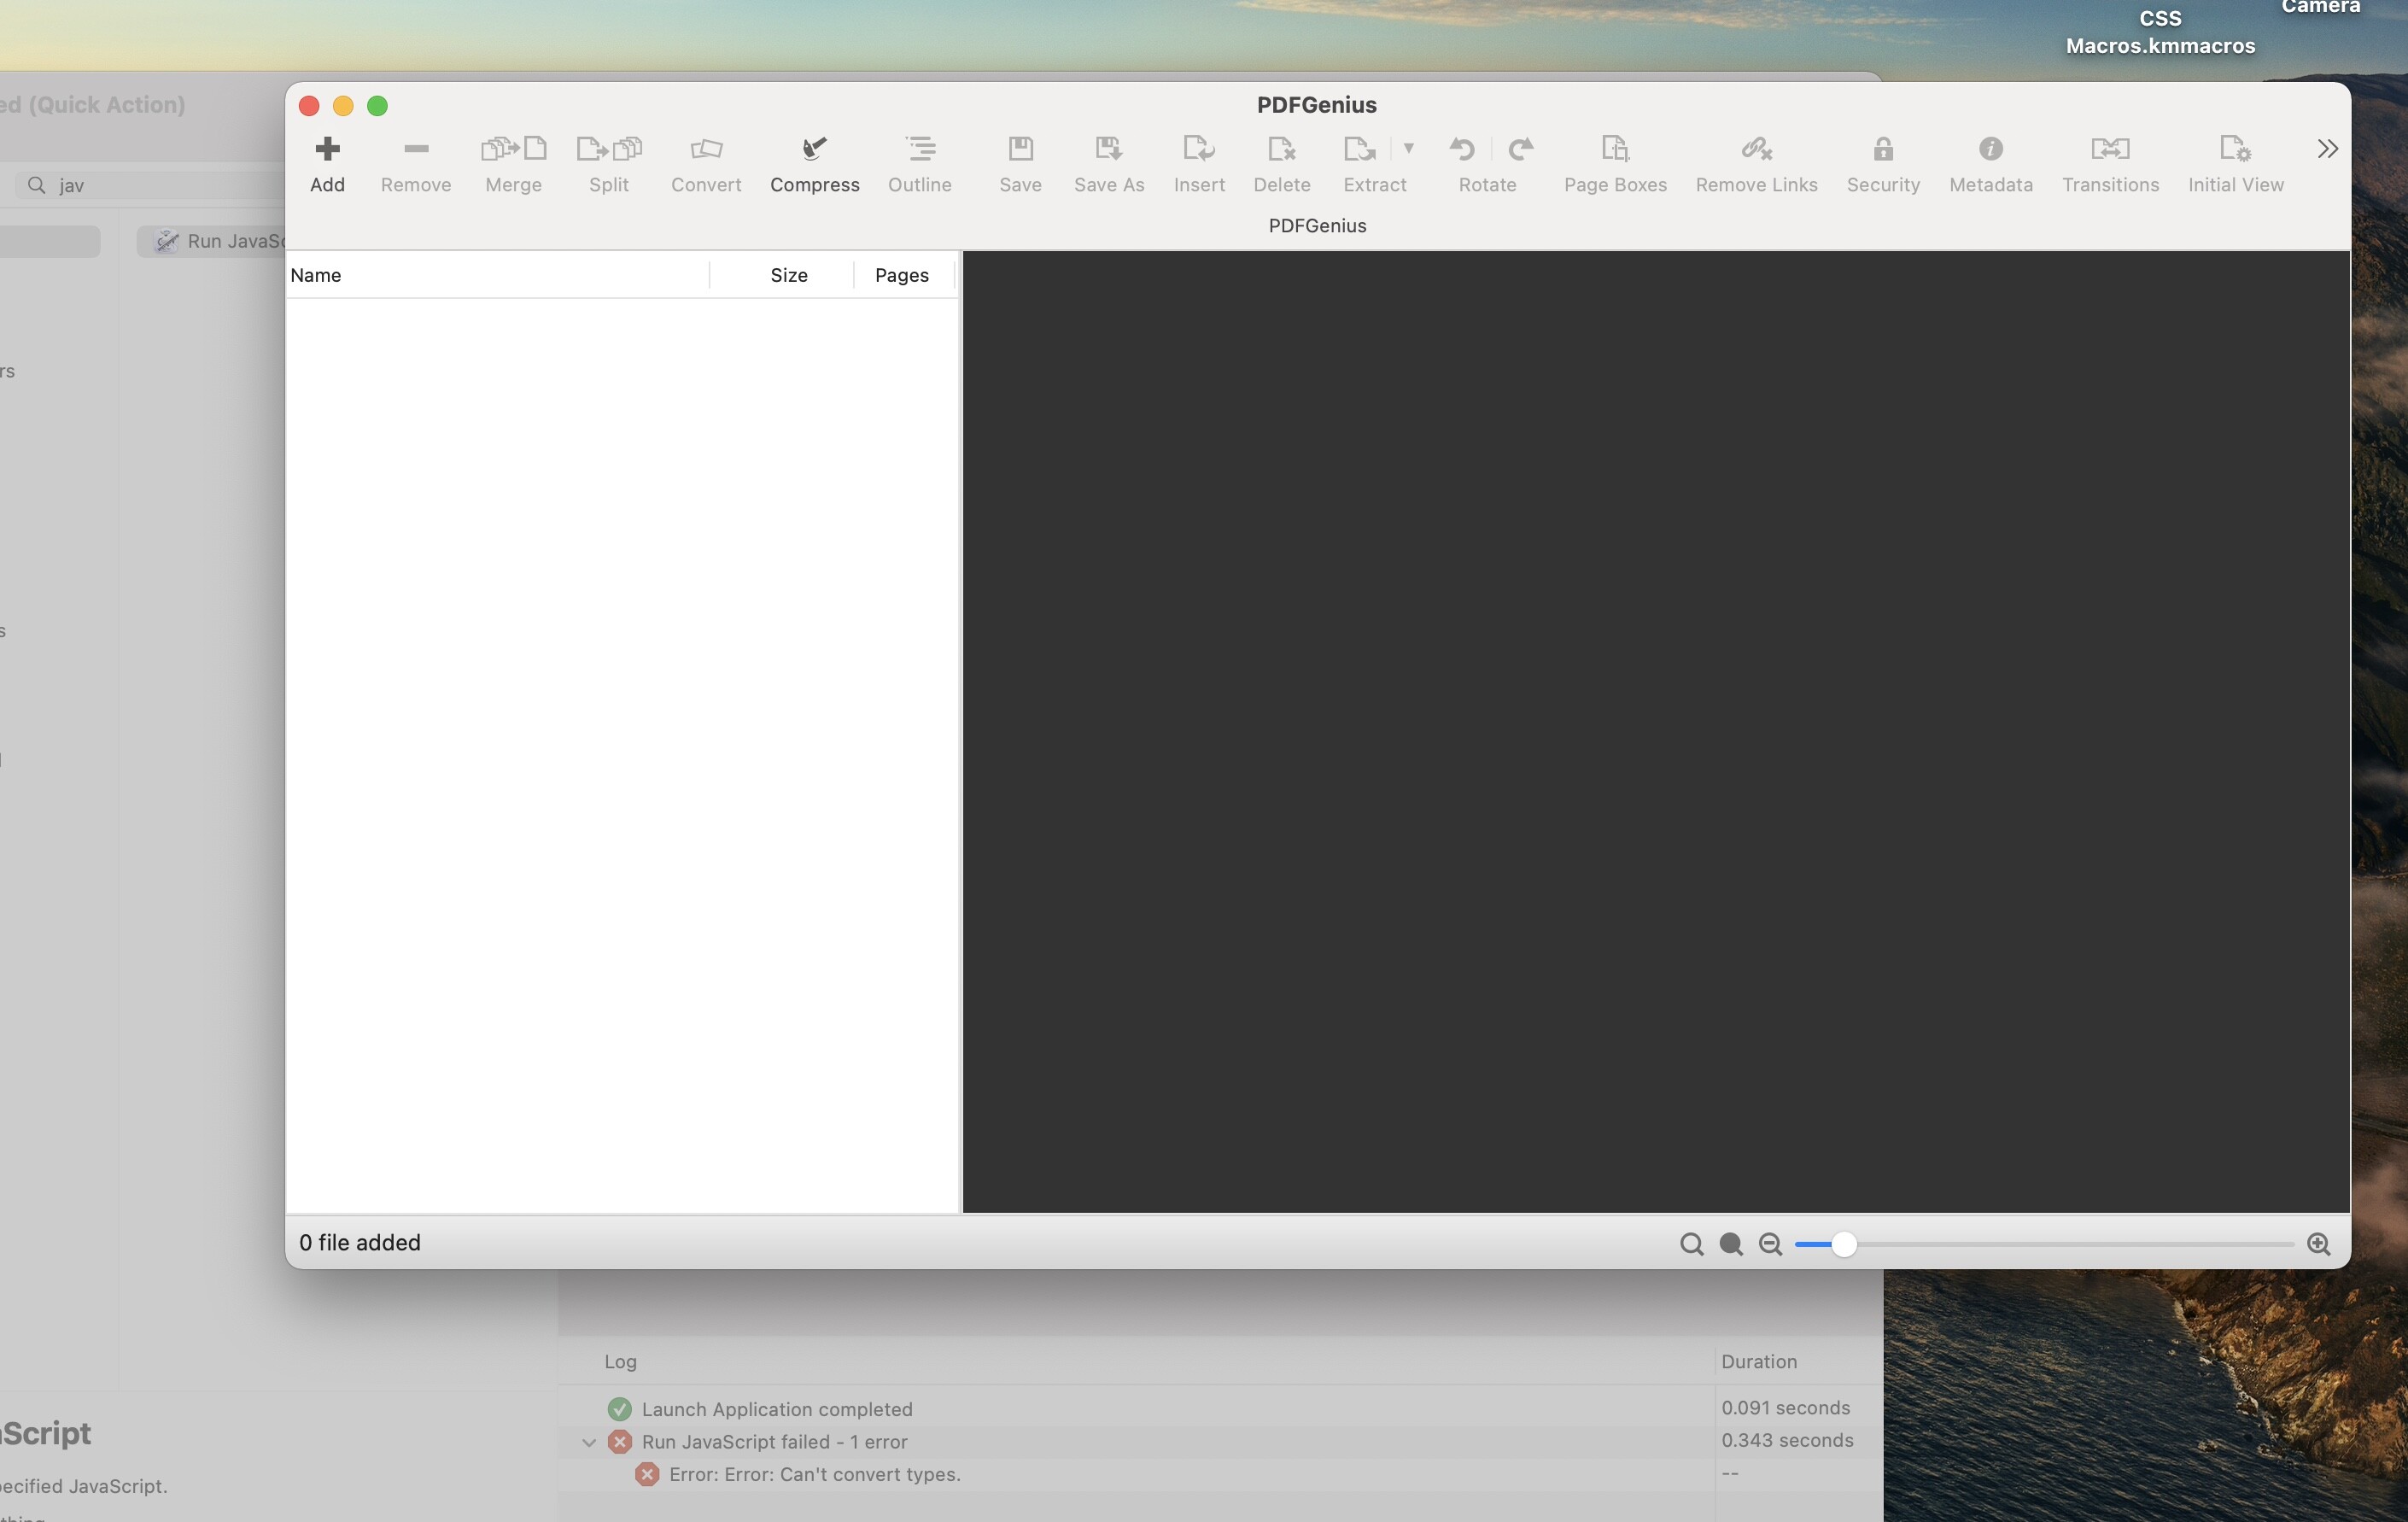This screenshot has width=2408, height=1522.
Task: Sort file list by Size column
Action: pyautogui.click(x=782, y=275)
